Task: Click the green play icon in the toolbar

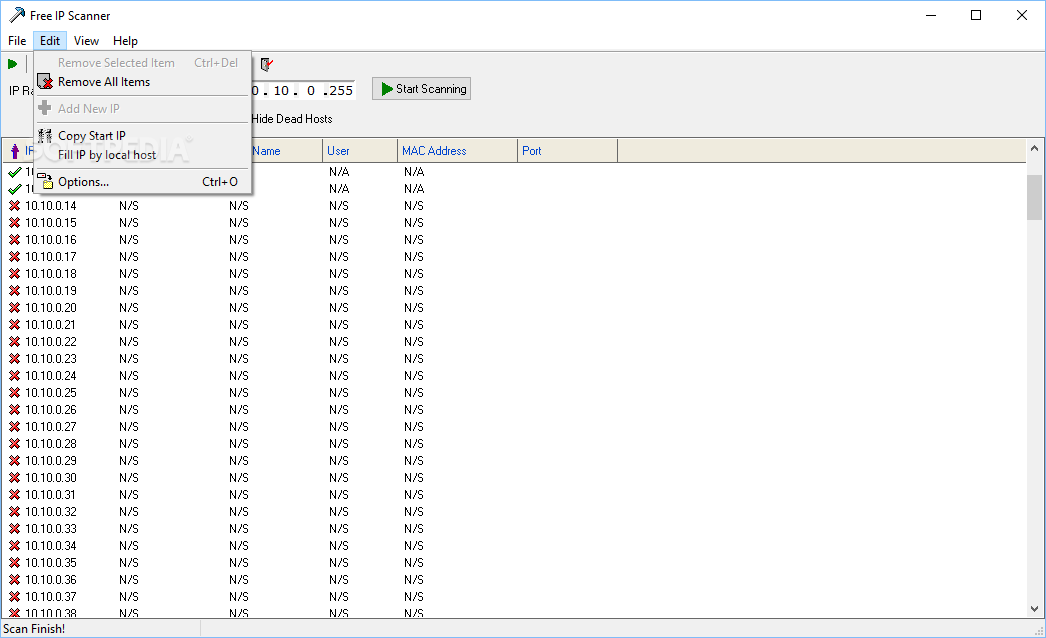Action: pos(12,64)
